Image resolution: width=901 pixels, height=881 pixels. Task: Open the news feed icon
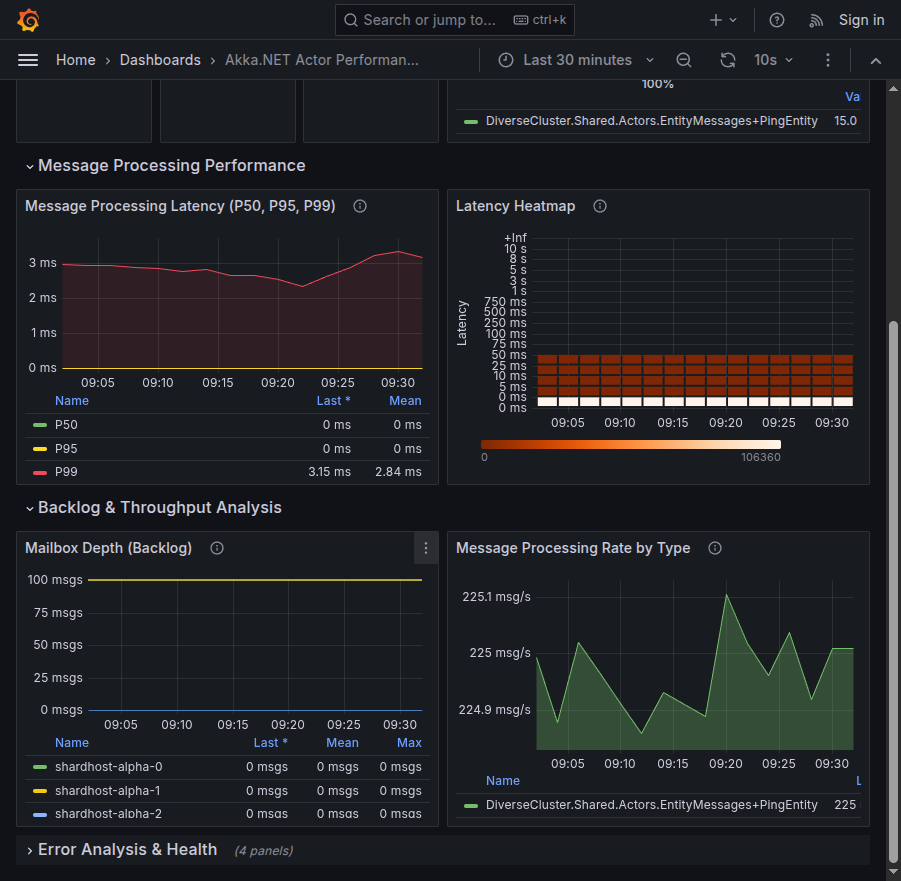816,20
